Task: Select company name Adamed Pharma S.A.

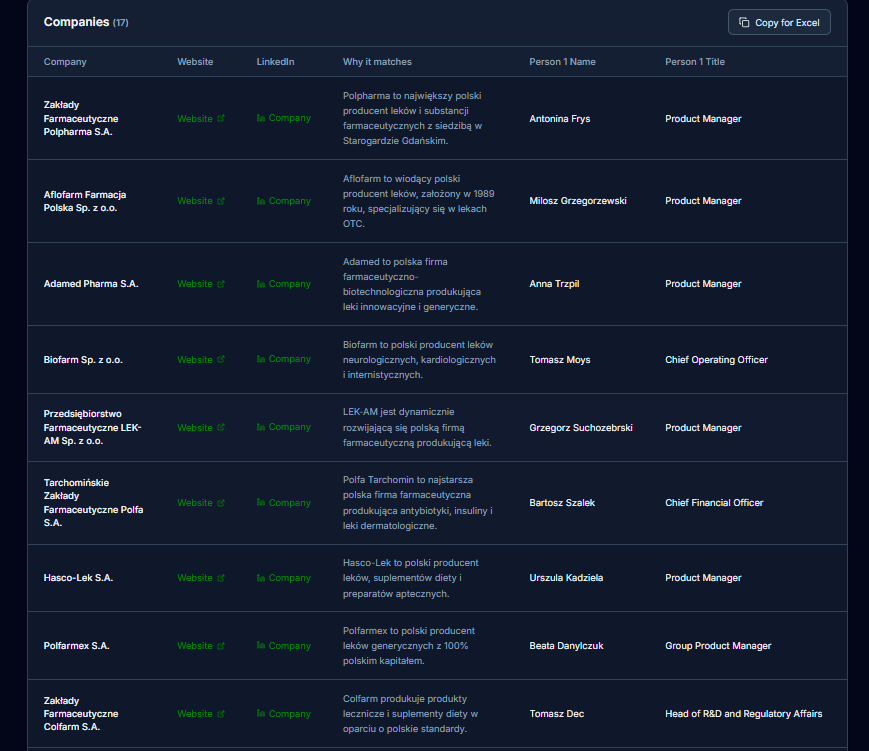Action: [91, 284]
